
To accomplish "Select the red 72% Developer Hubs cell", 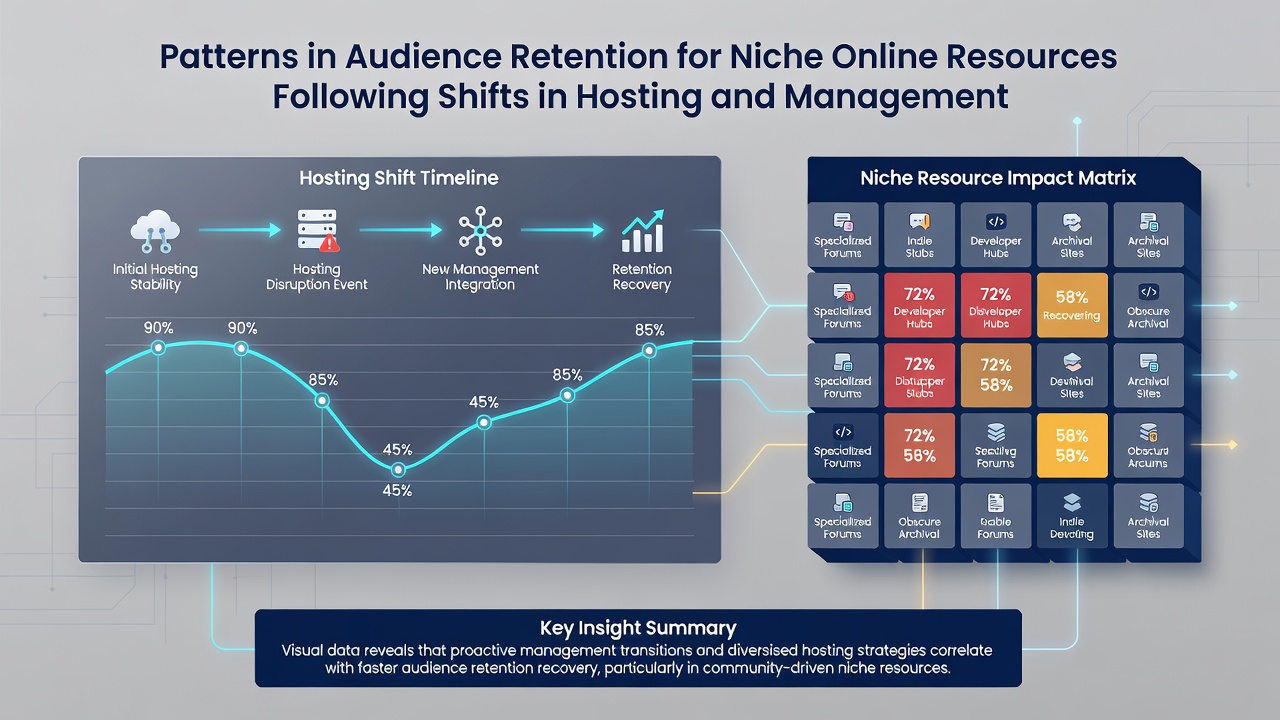I will 919,304.
